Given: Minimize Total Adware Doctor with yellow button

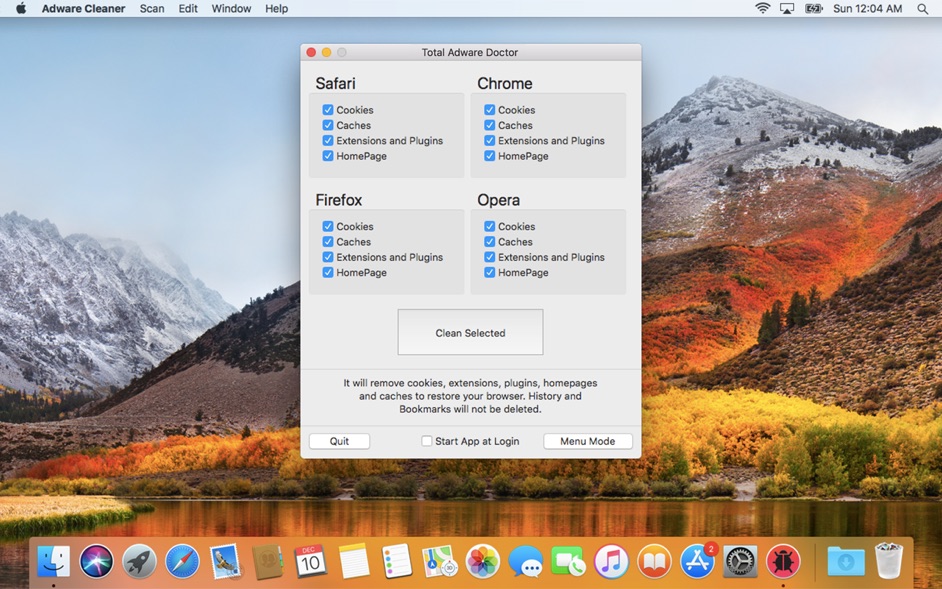Looking at the screenshot, I should click(326, 52).
